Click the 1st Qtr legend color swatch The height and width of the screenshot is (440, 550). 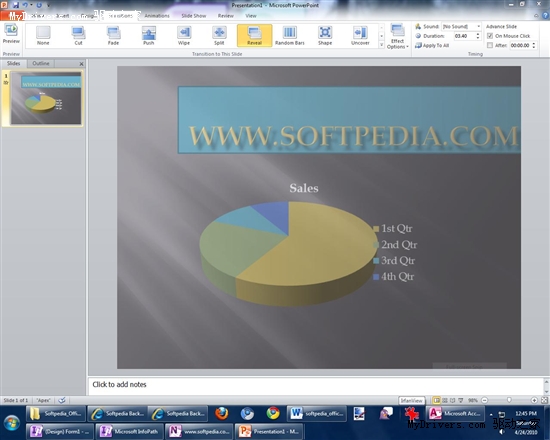click(376, 229)
